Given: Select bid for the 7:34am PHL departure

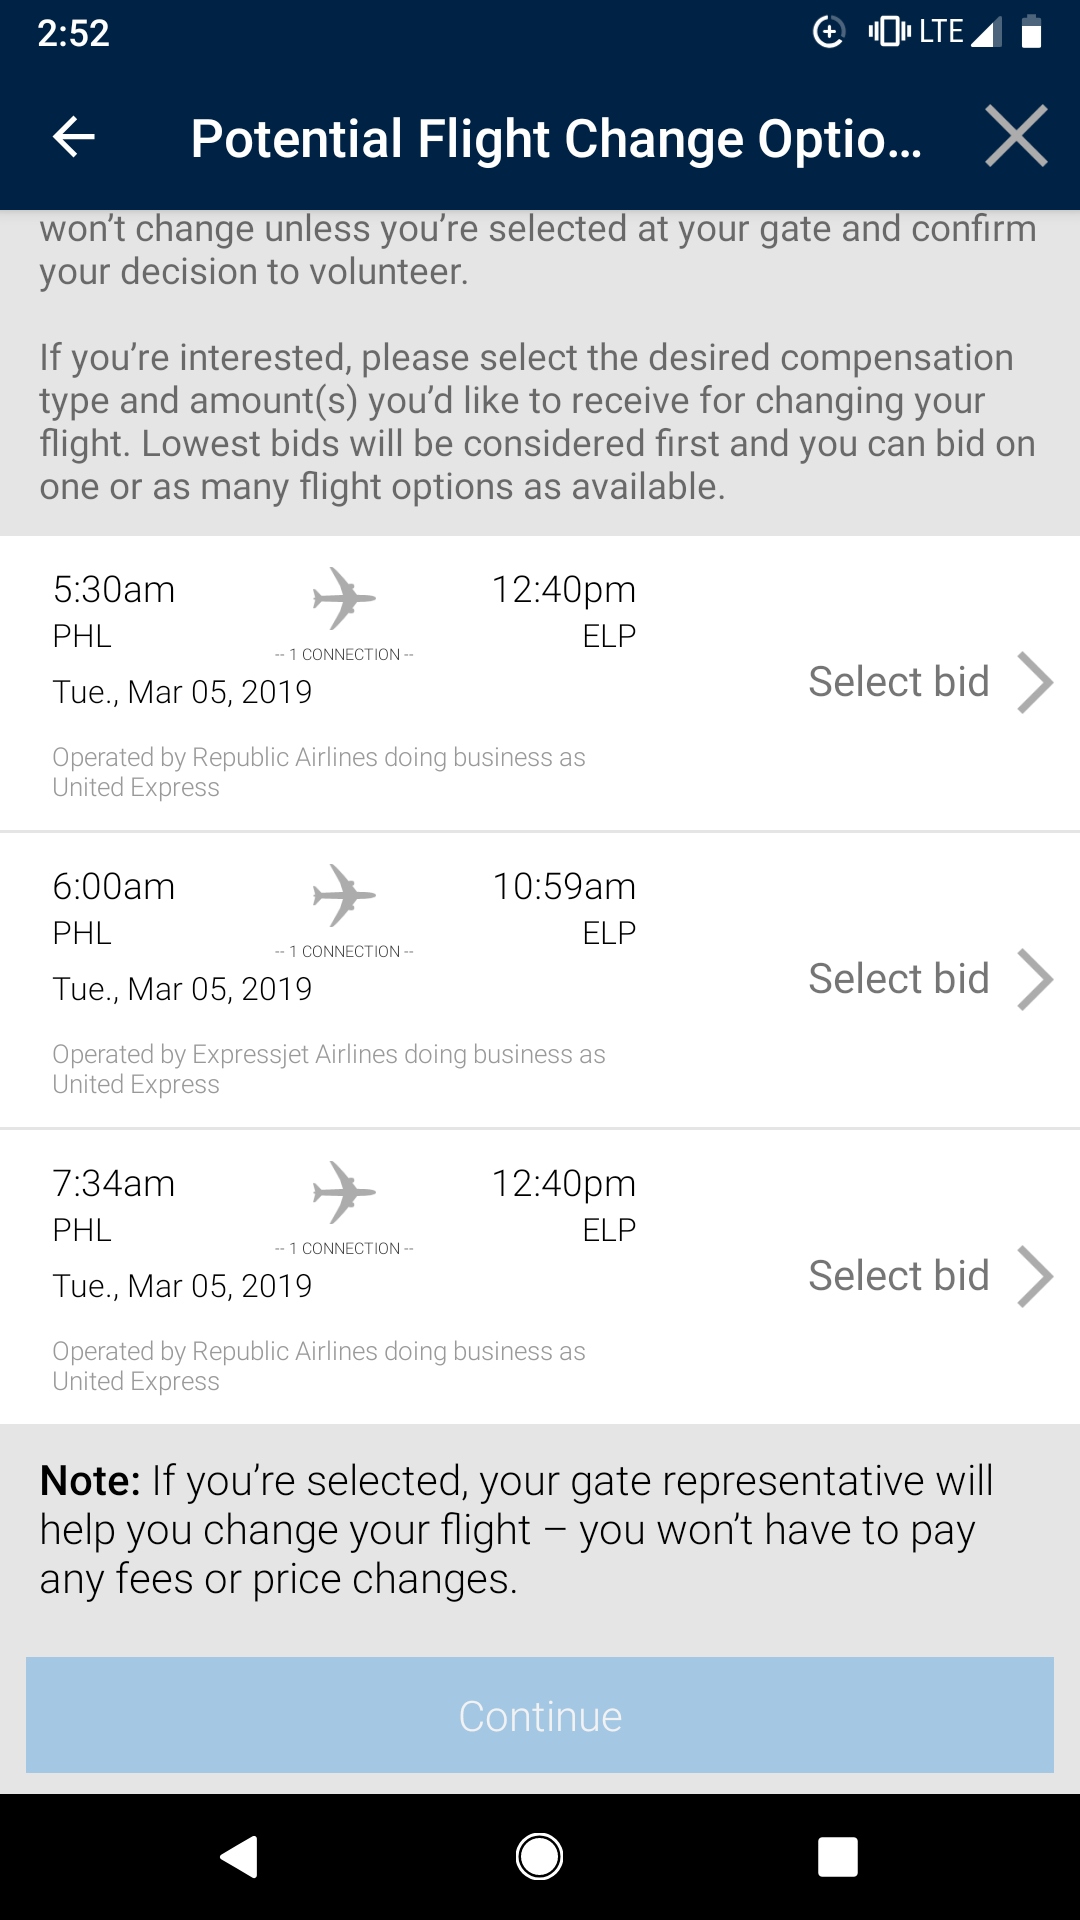Looking at the screenshot, I should (898, 1277).
